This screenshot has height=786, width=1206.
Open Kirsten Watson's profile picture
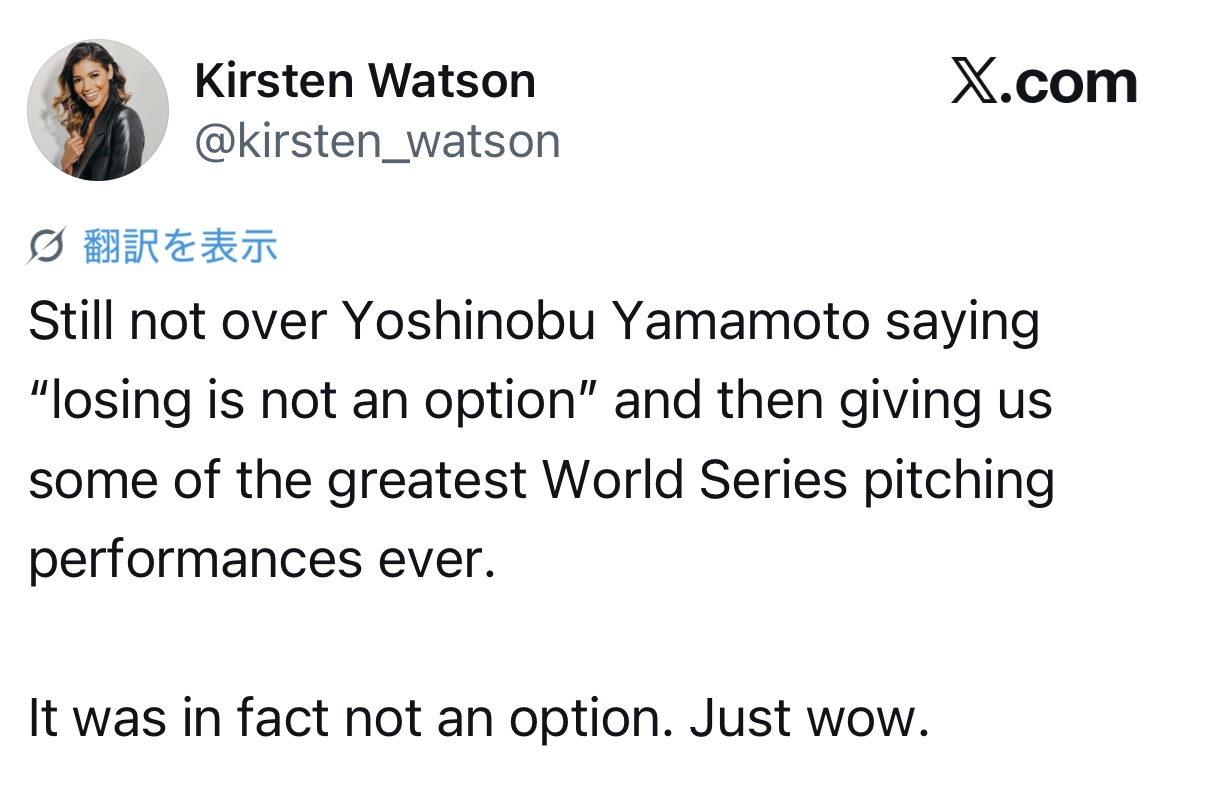97,110
